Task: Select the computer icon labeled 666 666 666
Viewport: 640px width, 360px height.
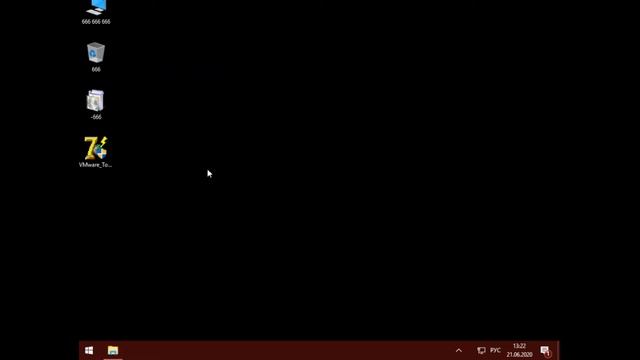Action: pyautogui.click(x=96, y=11)
